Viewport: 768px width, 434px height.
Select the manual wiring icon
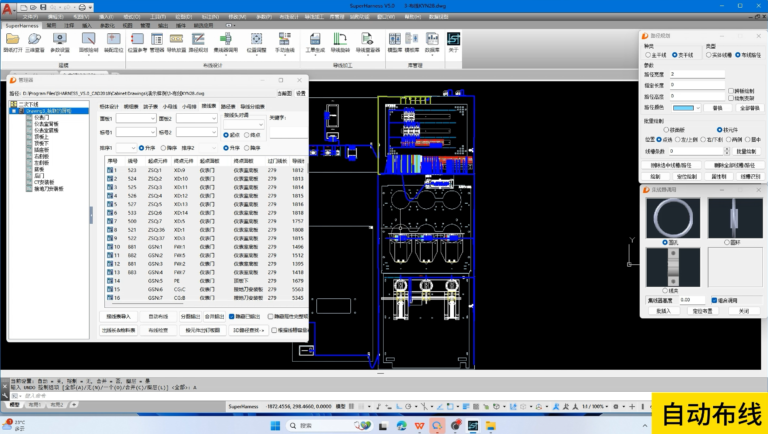coord(285,39)
